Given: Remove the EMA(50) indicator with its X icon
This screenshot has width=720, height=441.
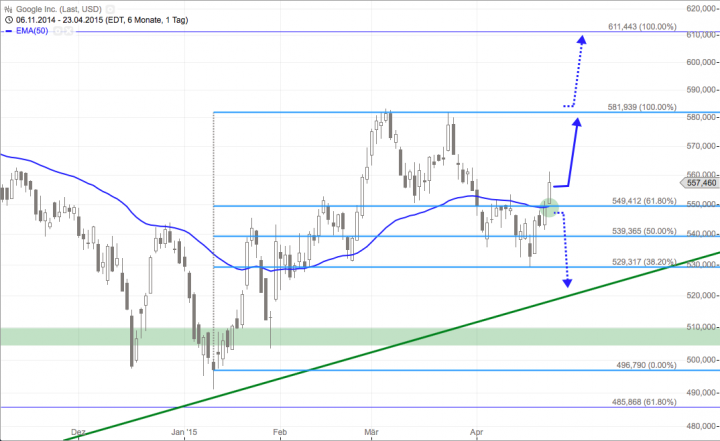Looking at the screenshot, I should [x=69, y=31].
